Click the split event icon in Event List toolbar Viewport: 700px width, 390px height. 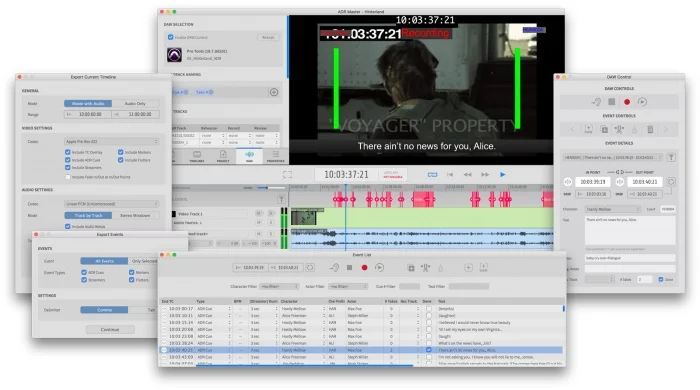click(425, 267)
